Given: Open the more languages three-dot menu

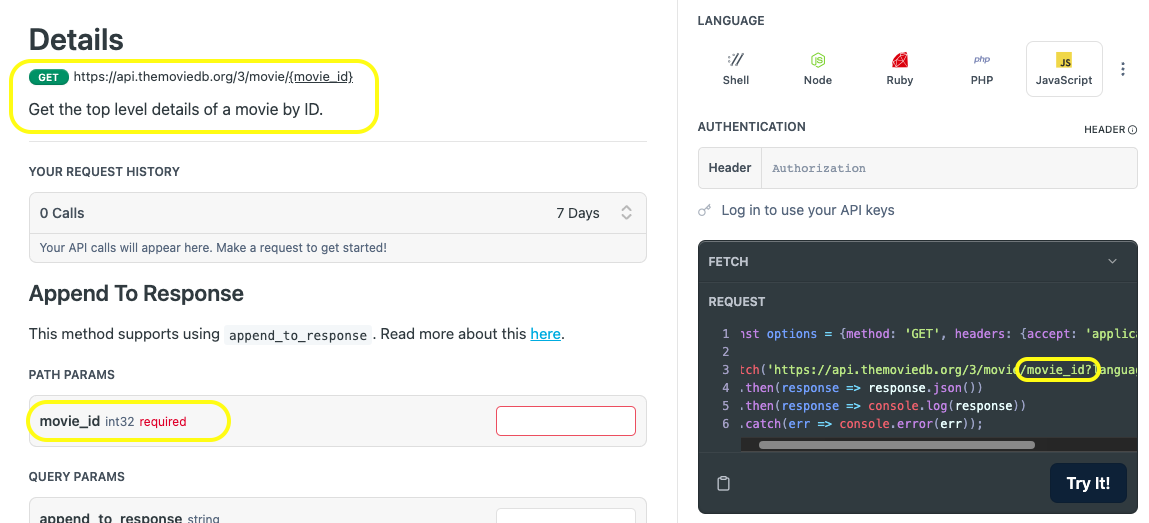Looking at the screenshot, I should pos(1123,69).
